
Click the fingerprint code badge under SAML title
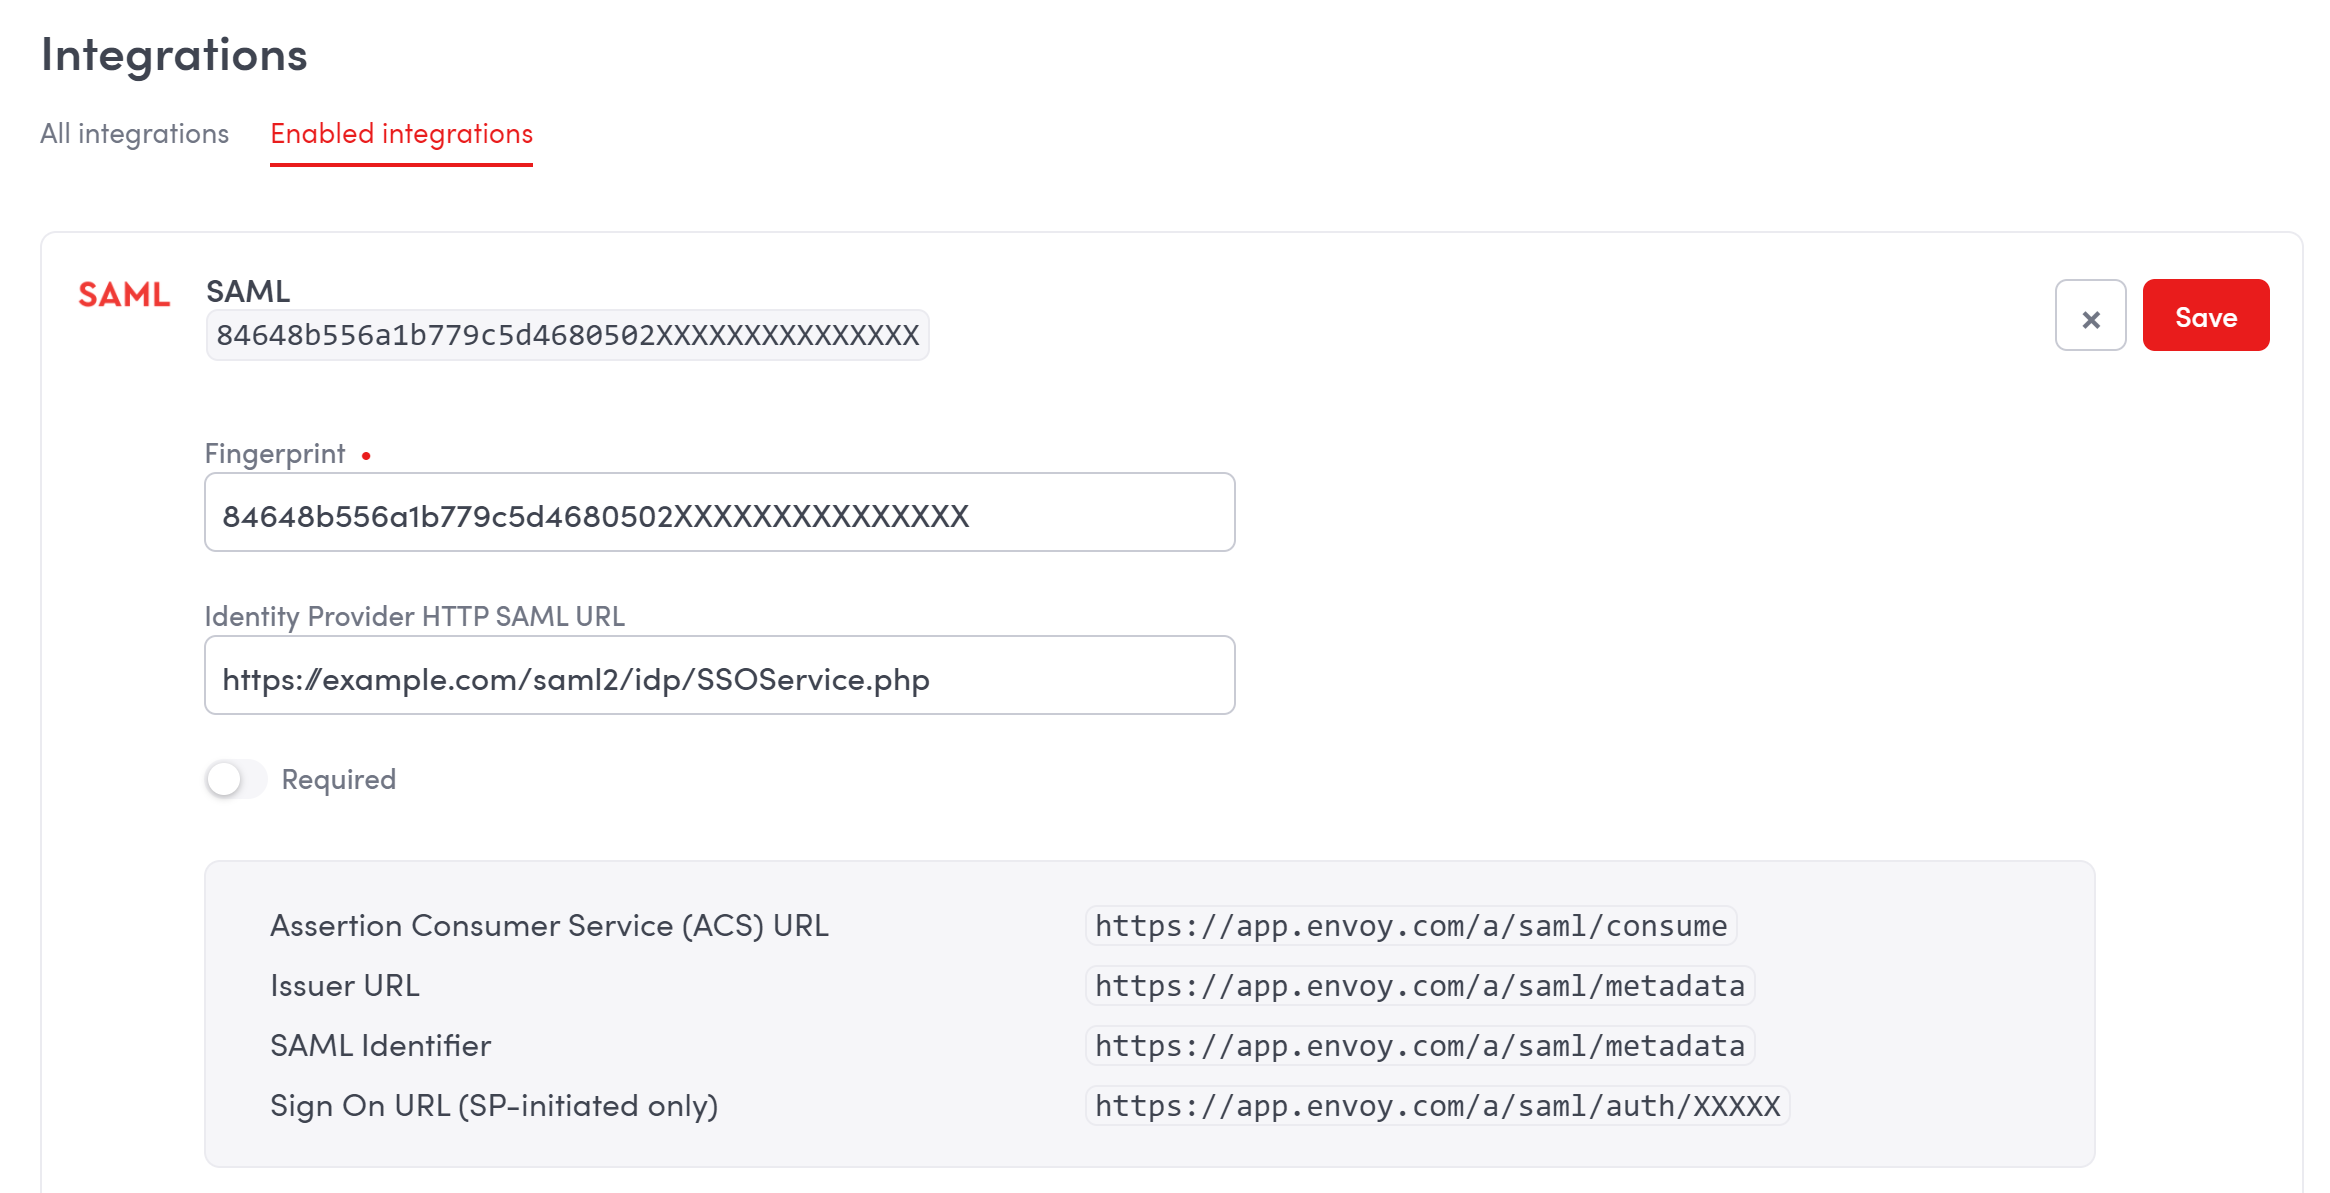(567, 335)
